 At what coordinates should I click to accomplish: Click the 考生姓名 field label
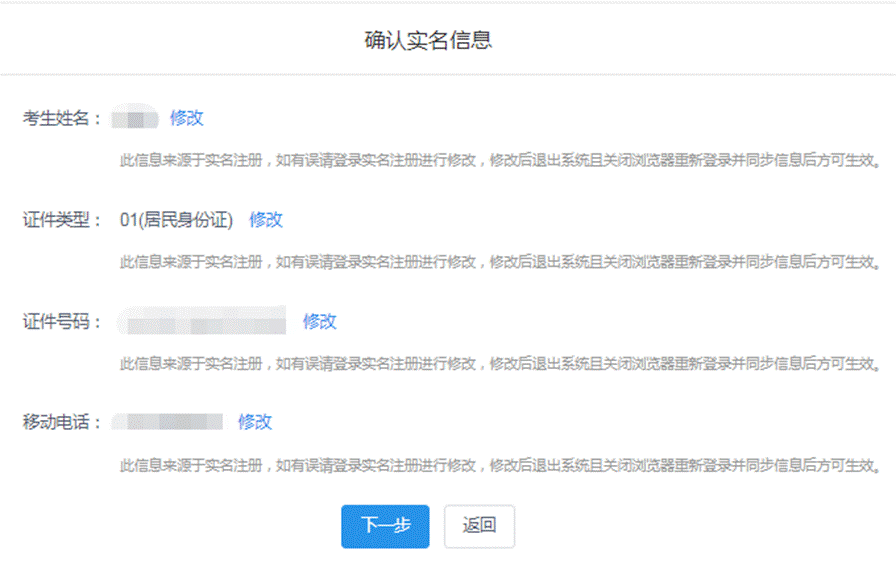(x=62, y=119)
